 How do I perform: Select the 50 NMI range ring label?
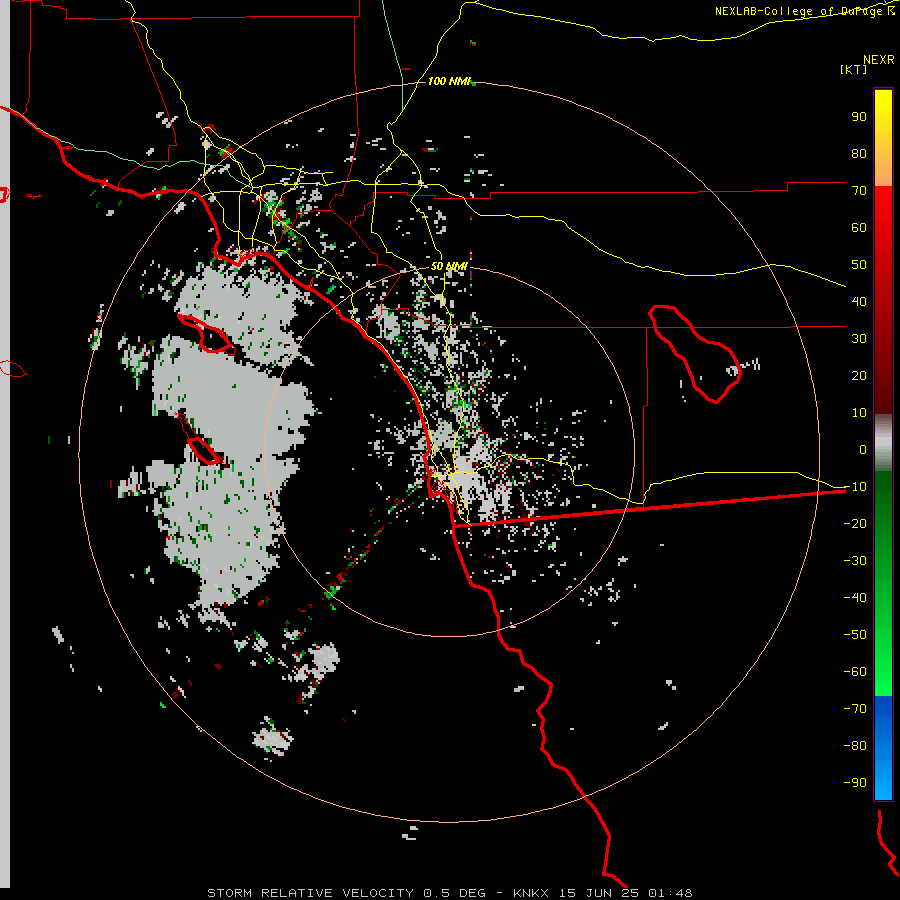point(449,266)
